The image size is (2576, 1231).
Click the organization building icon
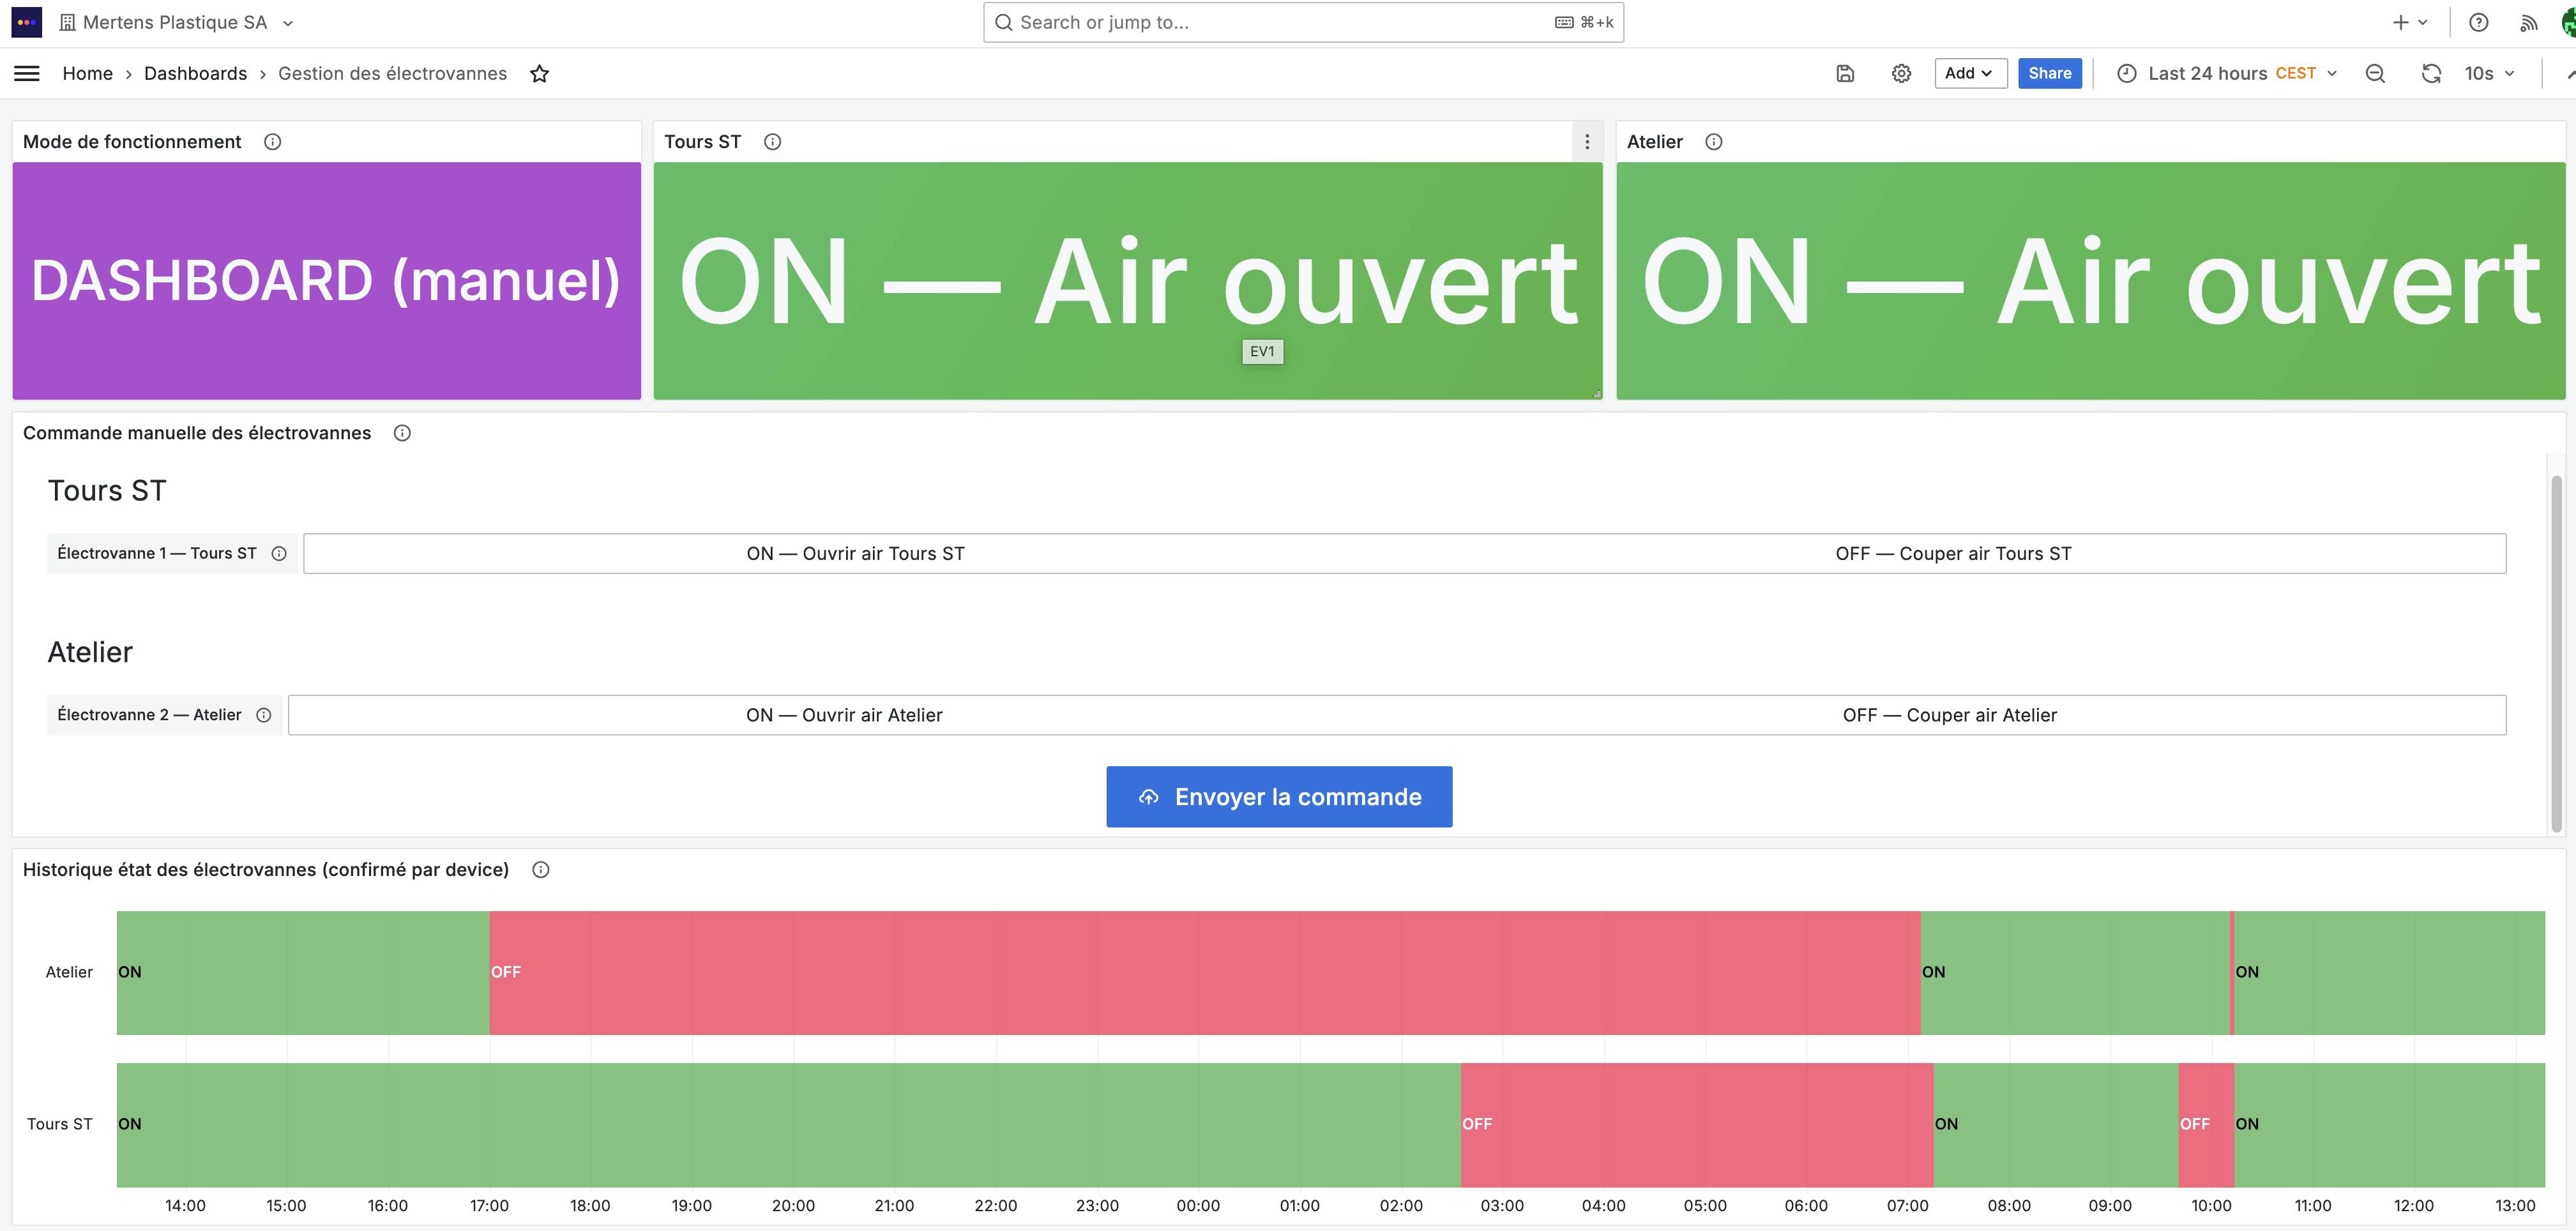[67, 22]
